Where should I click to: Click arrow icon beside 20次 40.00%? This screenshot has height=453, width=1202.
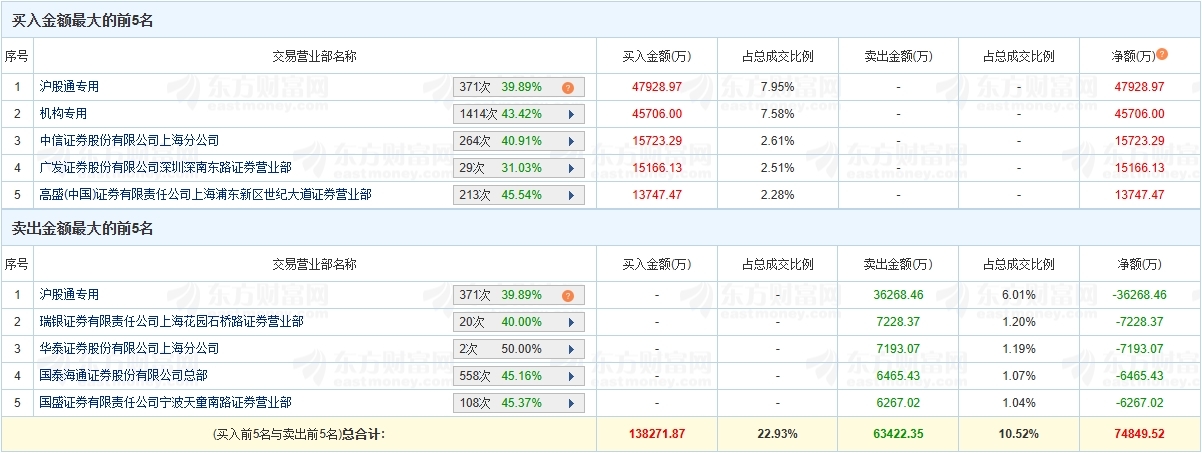click(571, 322)
